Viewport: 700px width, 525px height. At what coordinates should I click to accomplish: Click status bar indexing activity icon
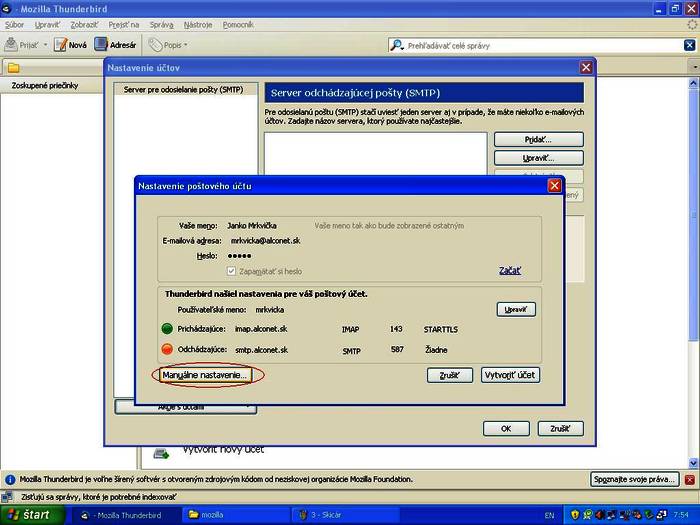coord(7,497)
